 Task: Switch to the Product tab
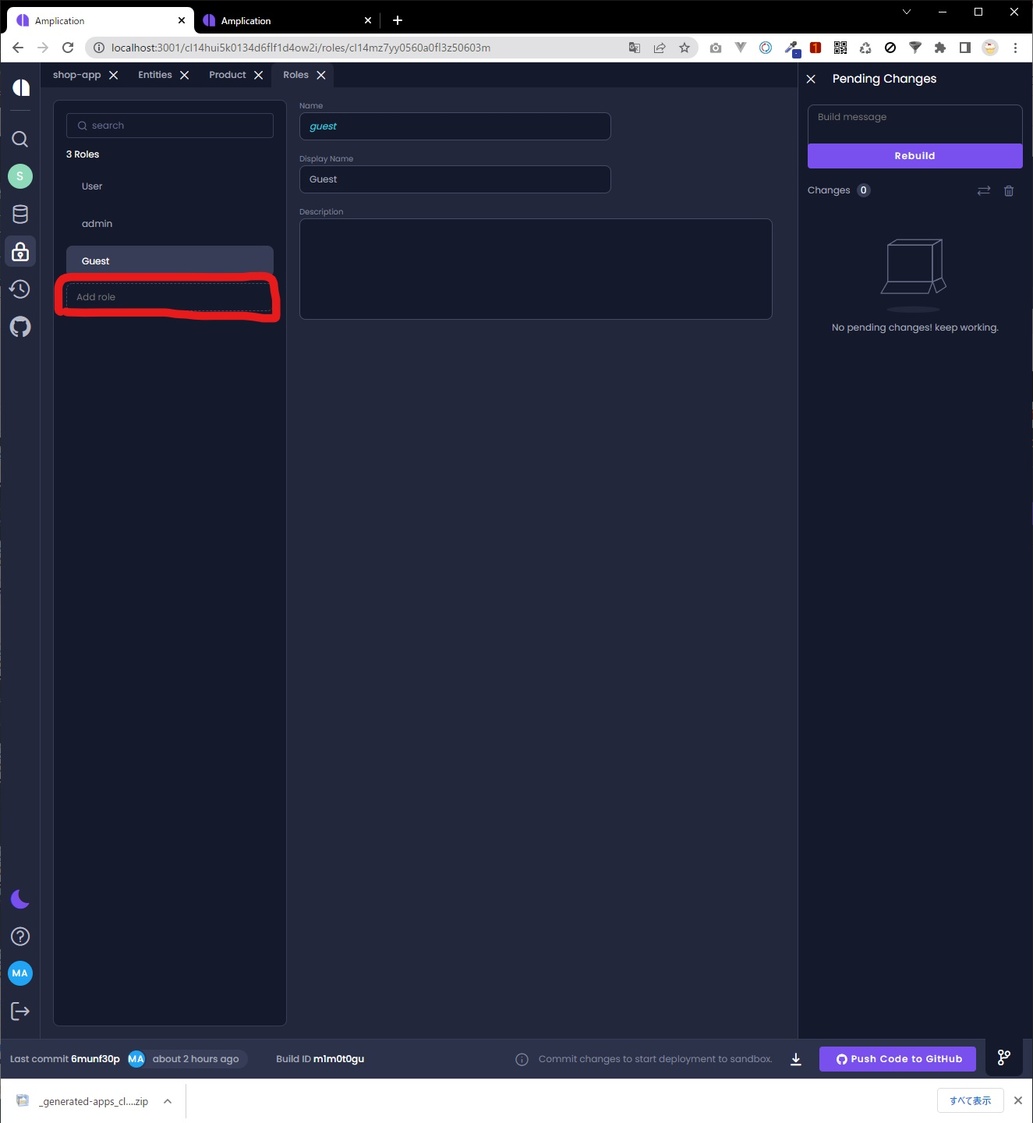click(x=227, y=74)
